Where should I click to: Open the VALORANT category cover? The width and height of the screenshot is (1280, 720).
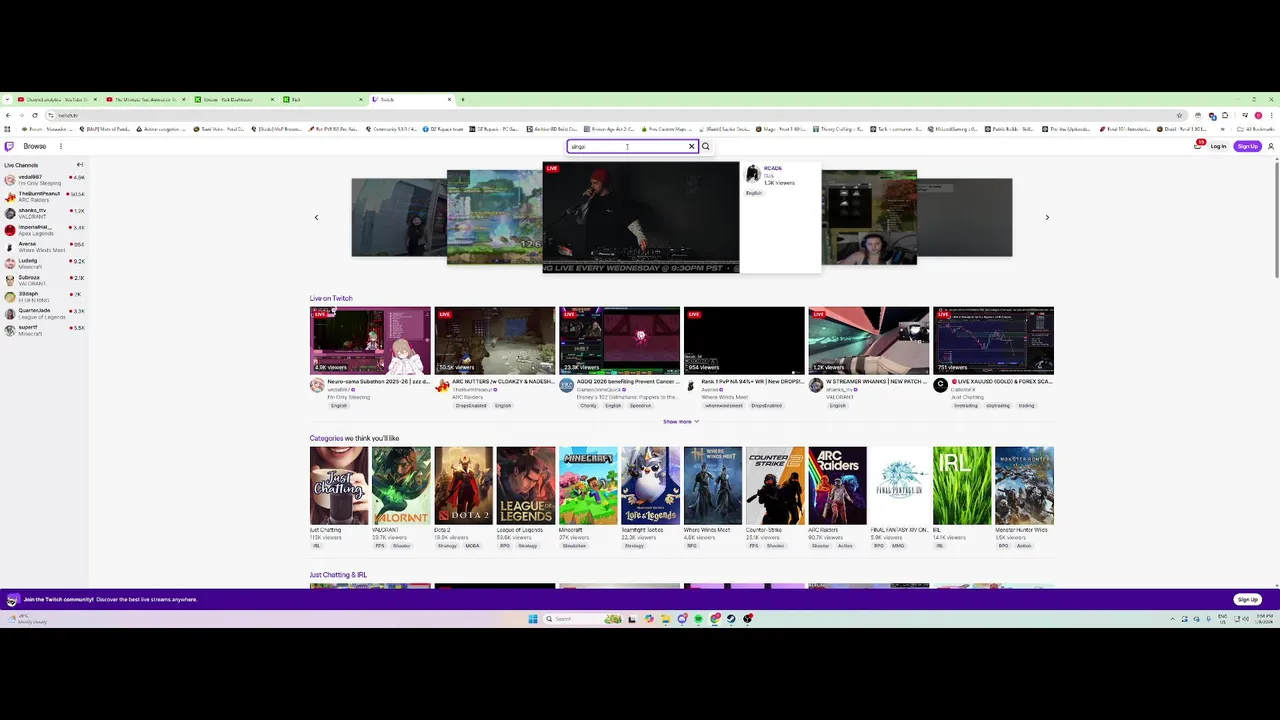pos(401,485)
